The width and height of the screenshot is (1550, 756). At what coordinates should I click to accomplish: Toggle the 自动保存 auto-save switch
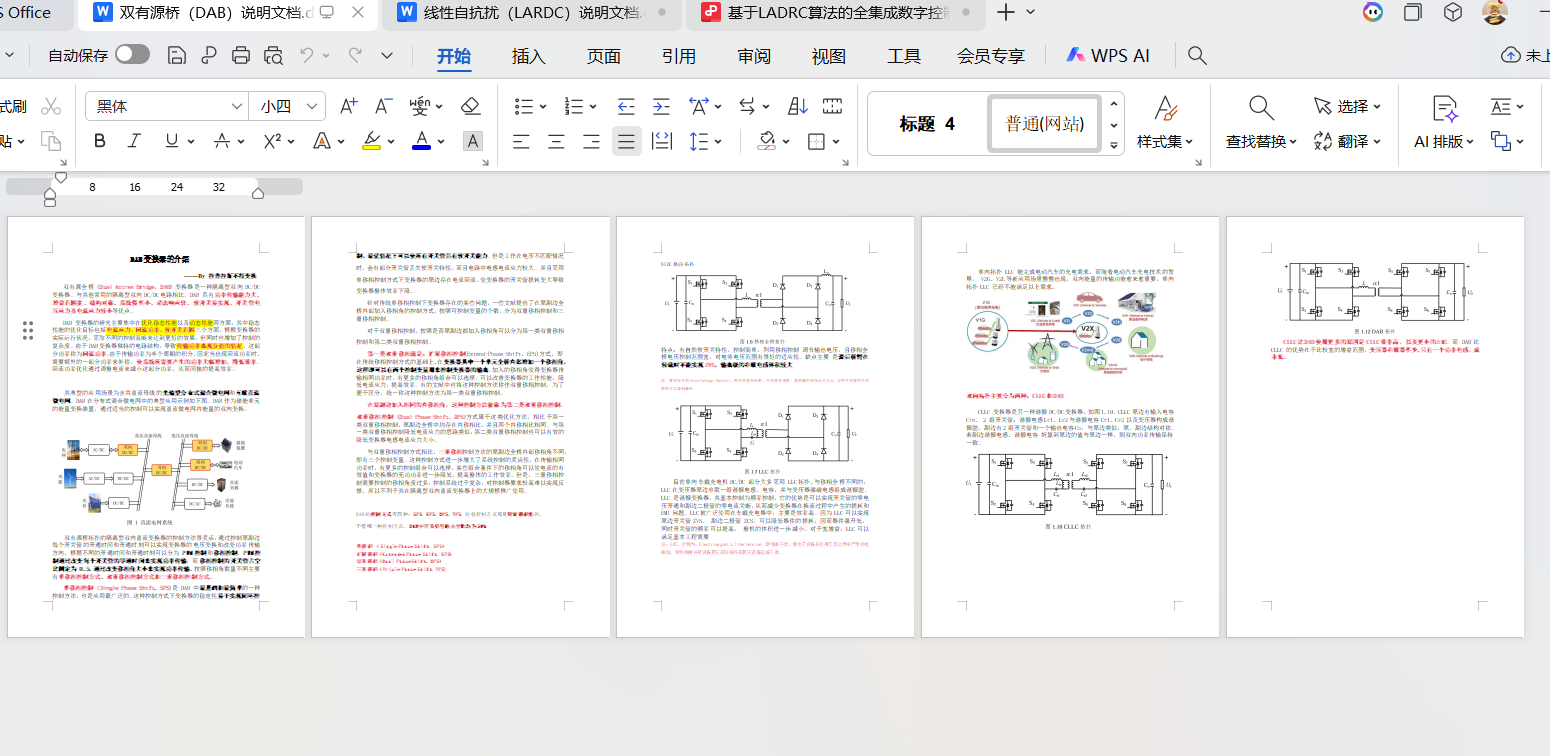[132, 55]
